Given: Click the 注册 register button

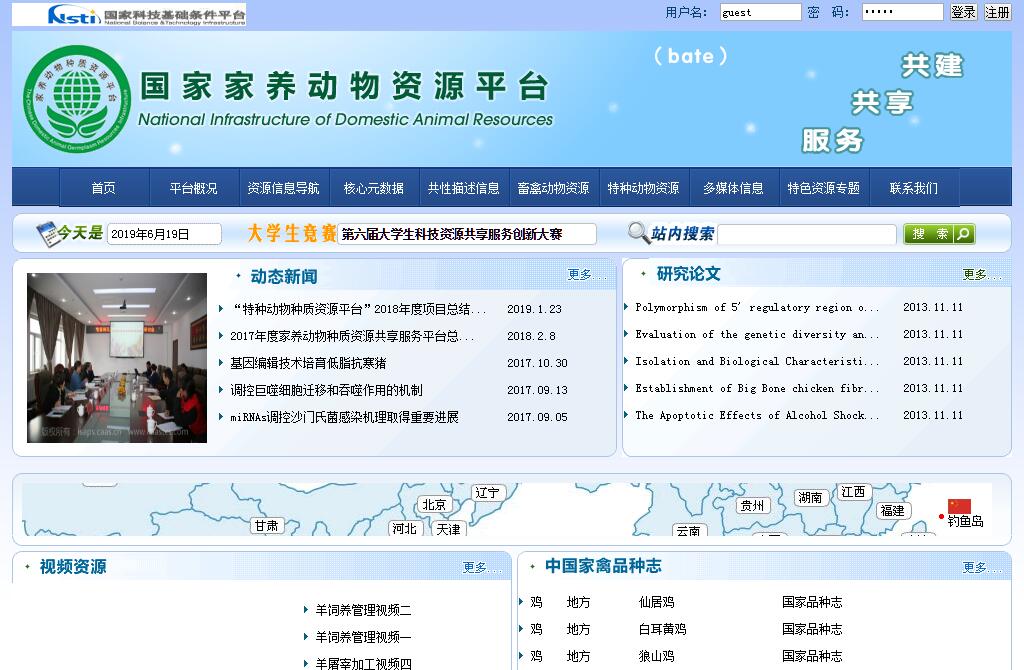Looking at the screenshot, I should 997,12.
